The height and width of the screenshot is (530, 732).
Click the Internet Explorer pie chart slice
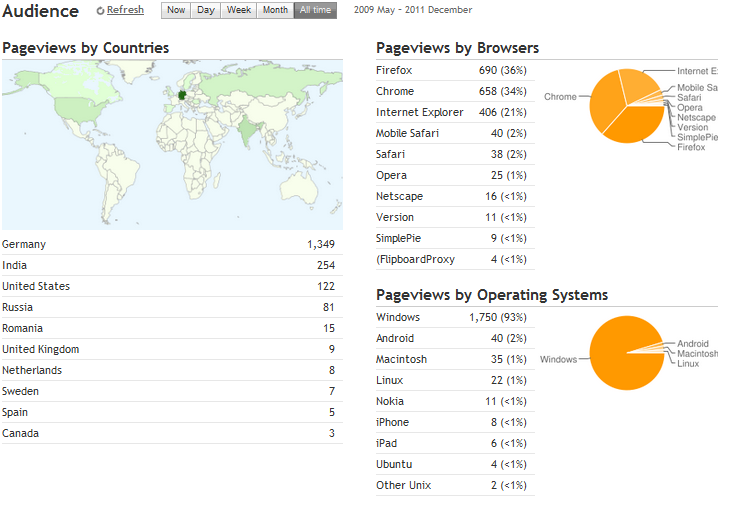tap(639, 84)
